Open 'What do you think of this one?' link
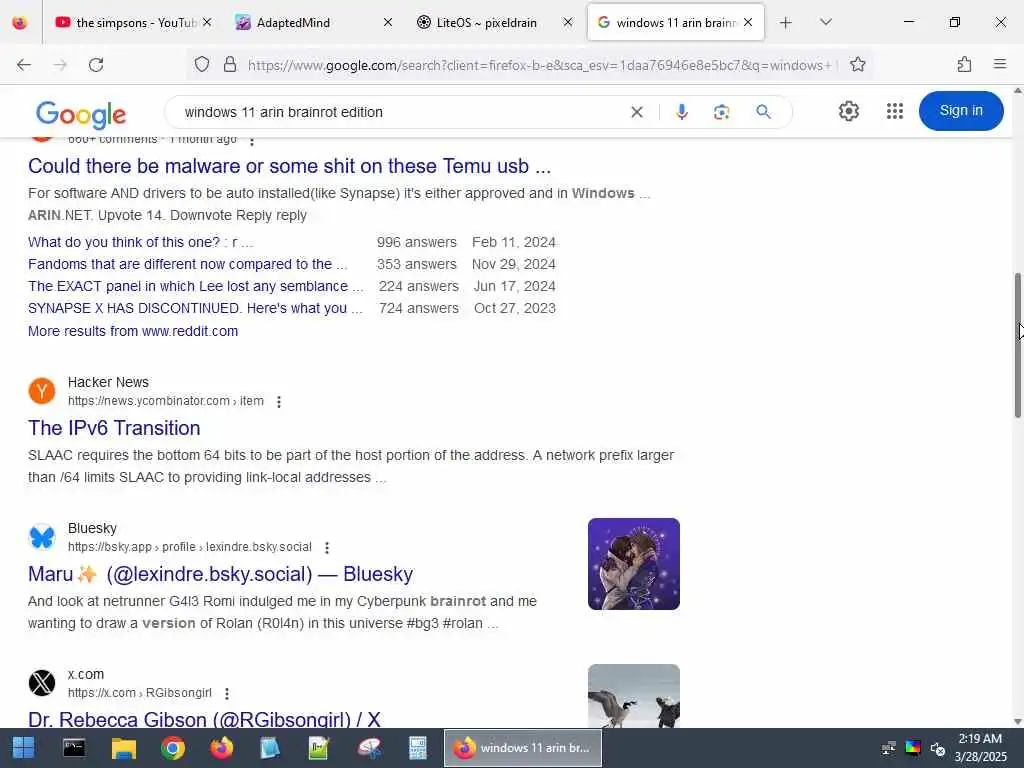The image size is (1024, 768). (x=140, y=242)
